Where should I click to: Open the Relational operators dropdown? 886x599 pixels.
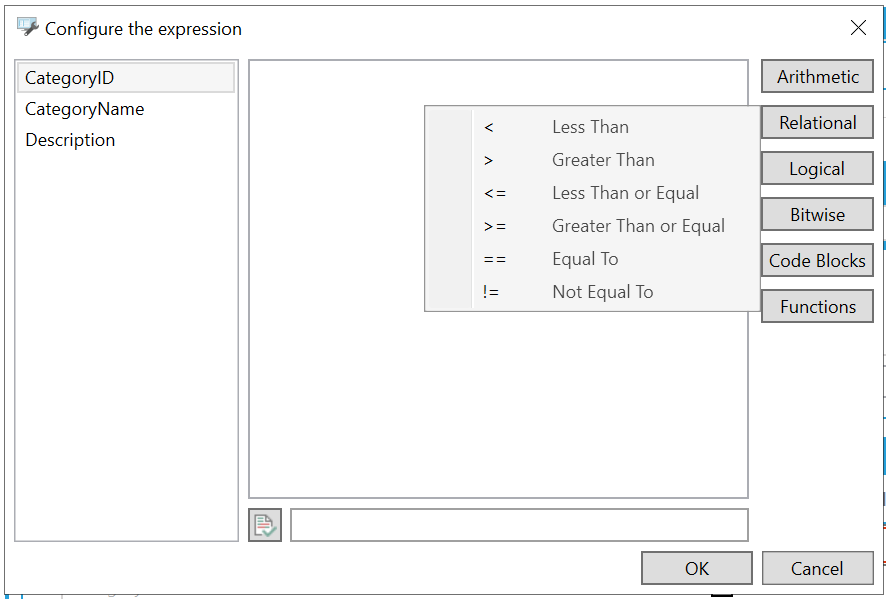click(817, 123)
